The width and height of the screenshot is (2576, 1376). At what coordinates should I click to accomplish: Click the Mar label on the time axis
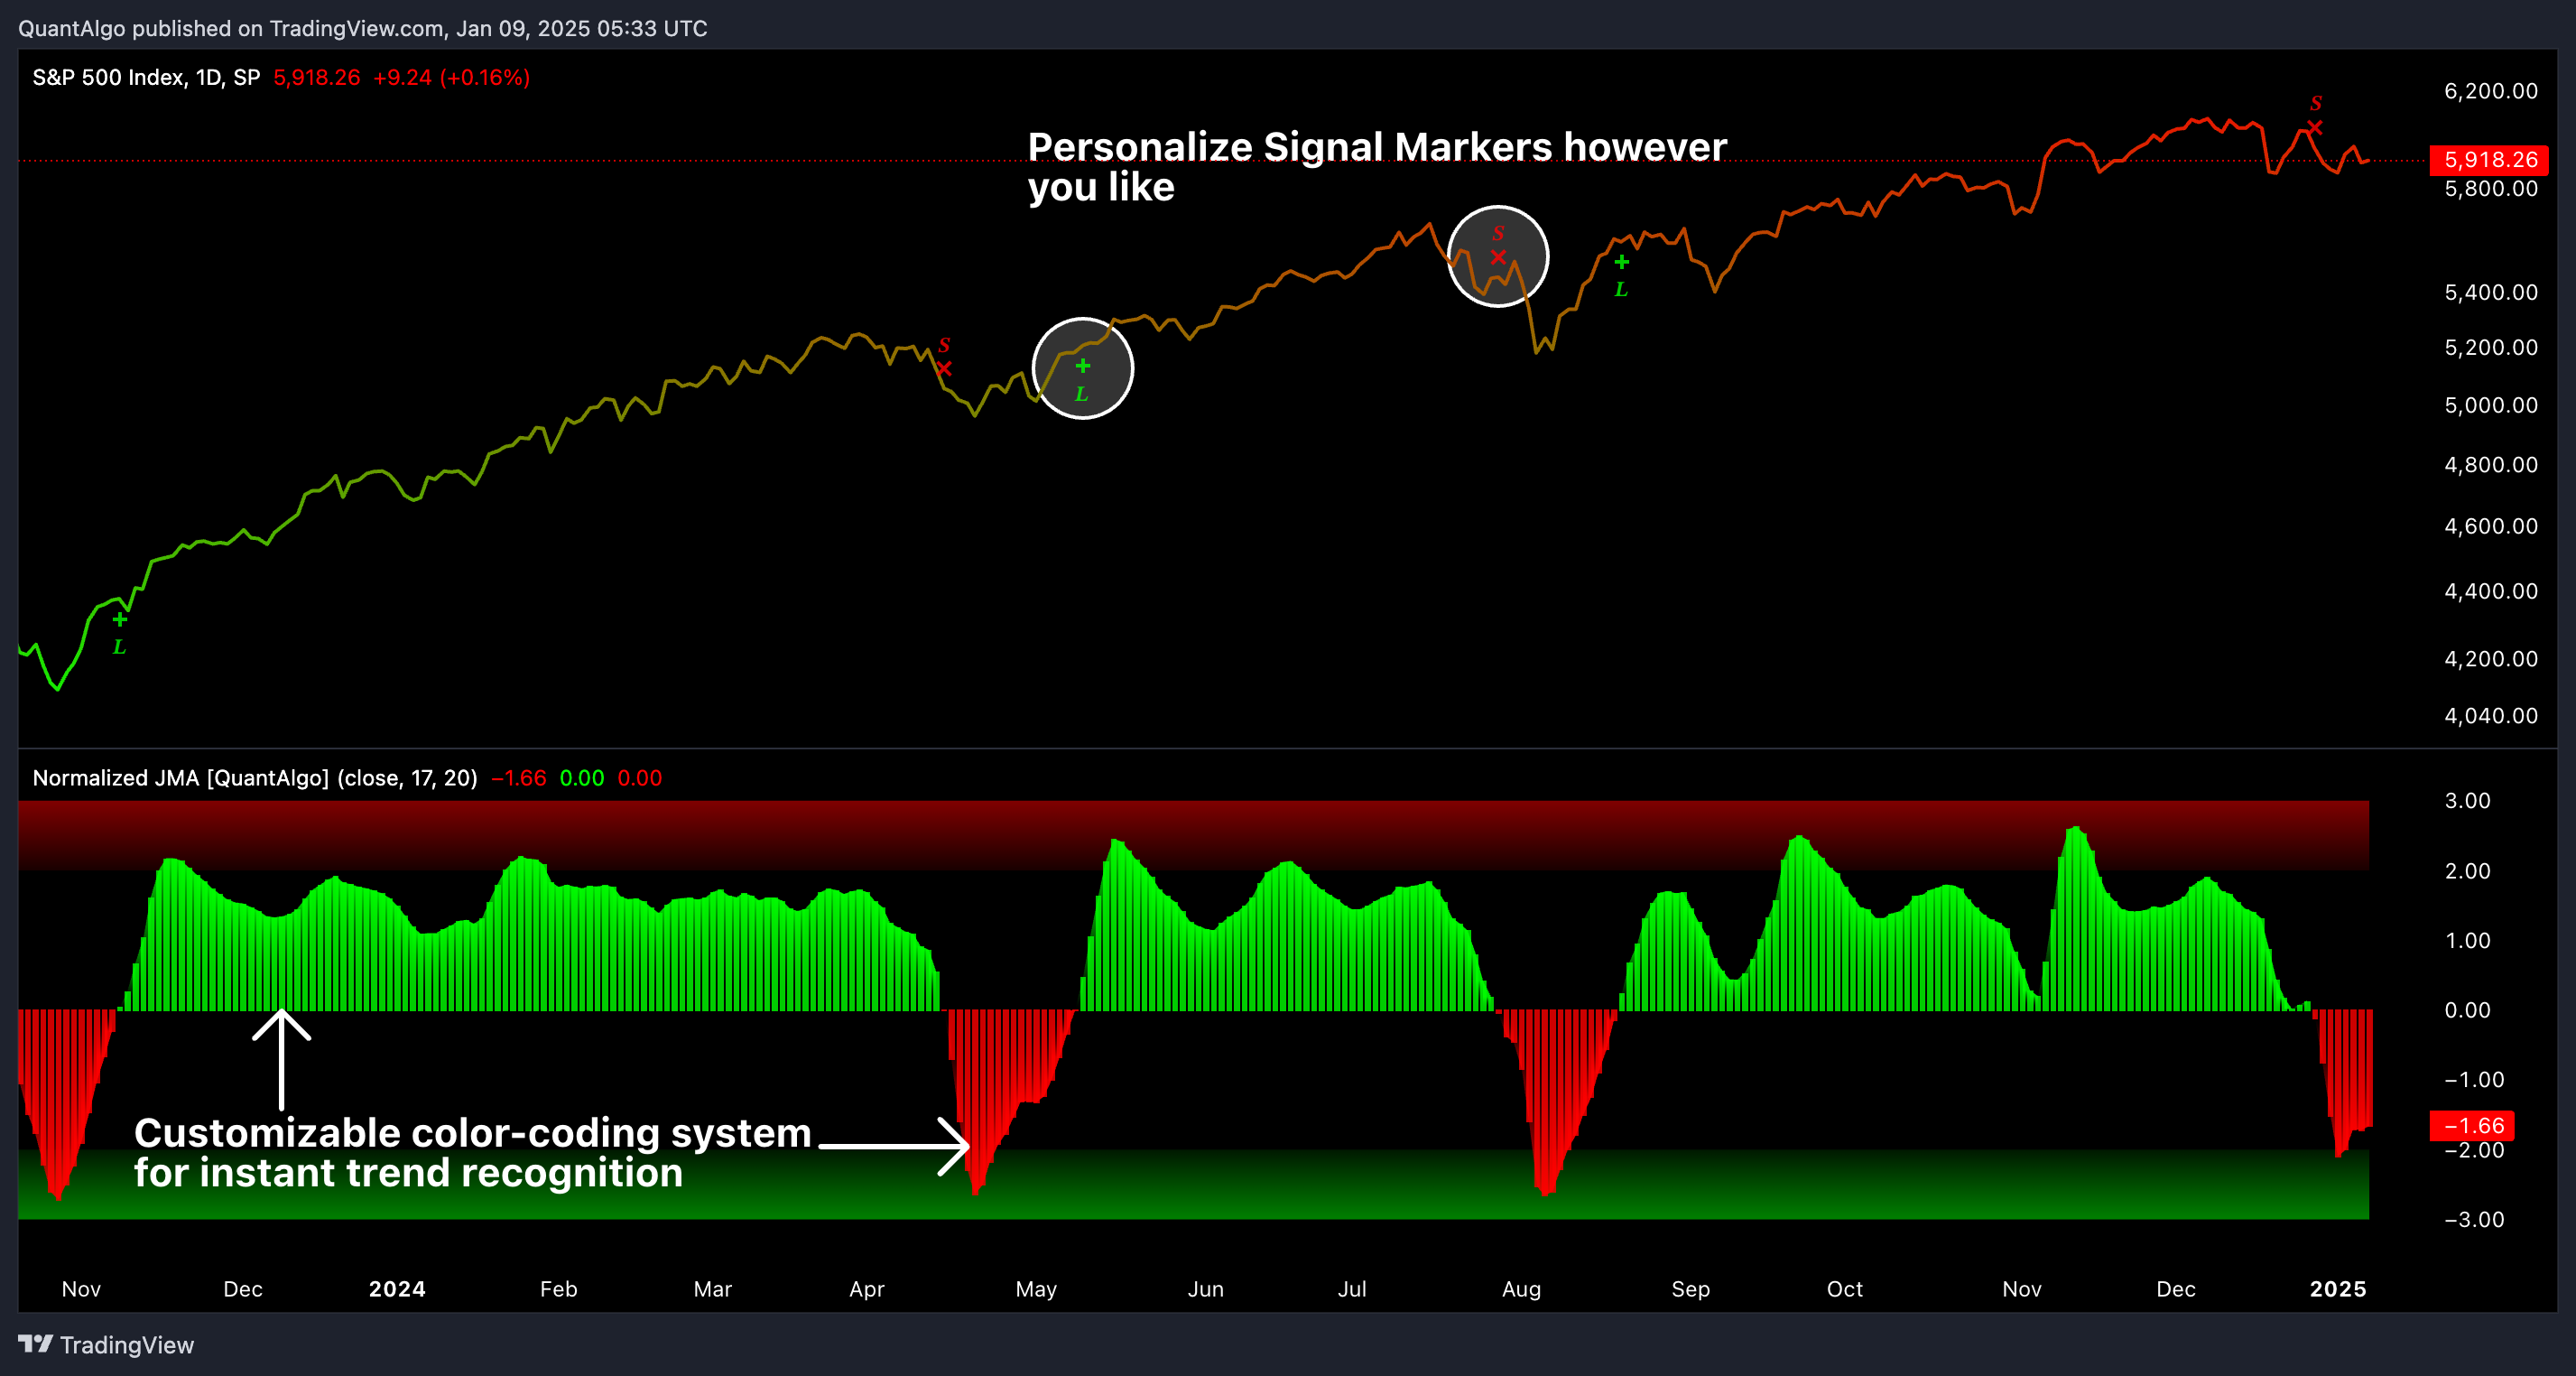(713, 1289)
